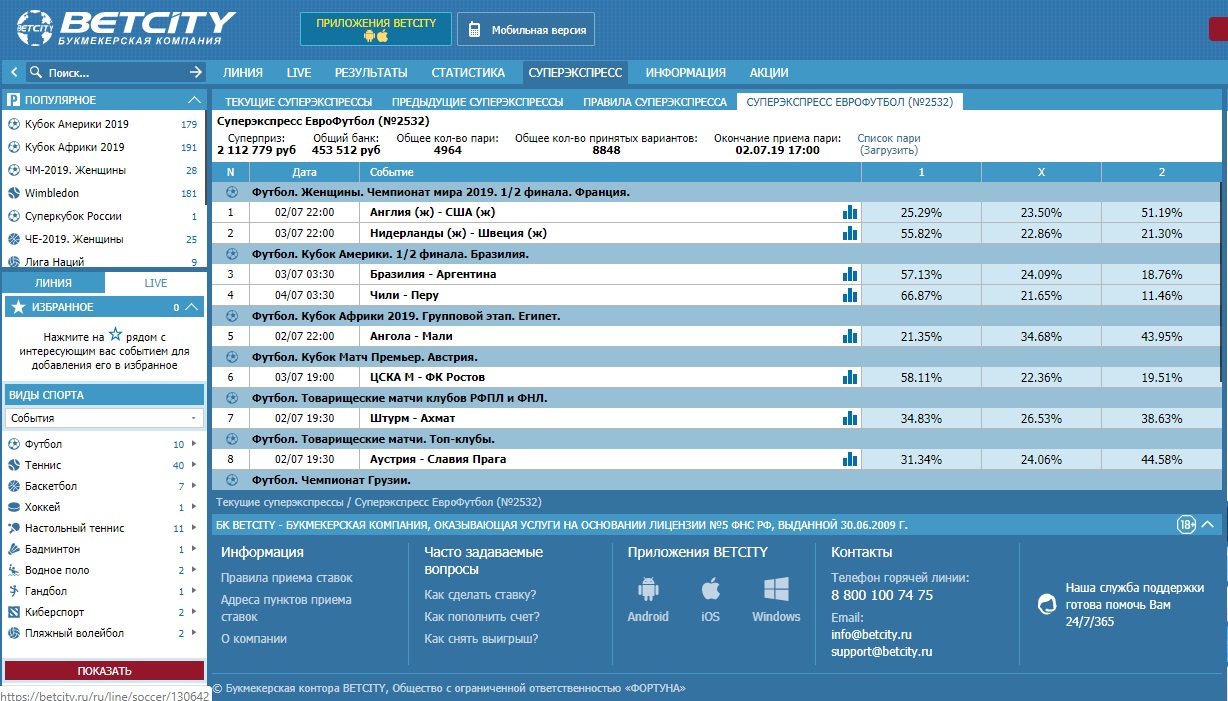Expand Настольный теннис sport category
The height and width of the screenshot is (701, 1228).
click(x=194, y=528)
